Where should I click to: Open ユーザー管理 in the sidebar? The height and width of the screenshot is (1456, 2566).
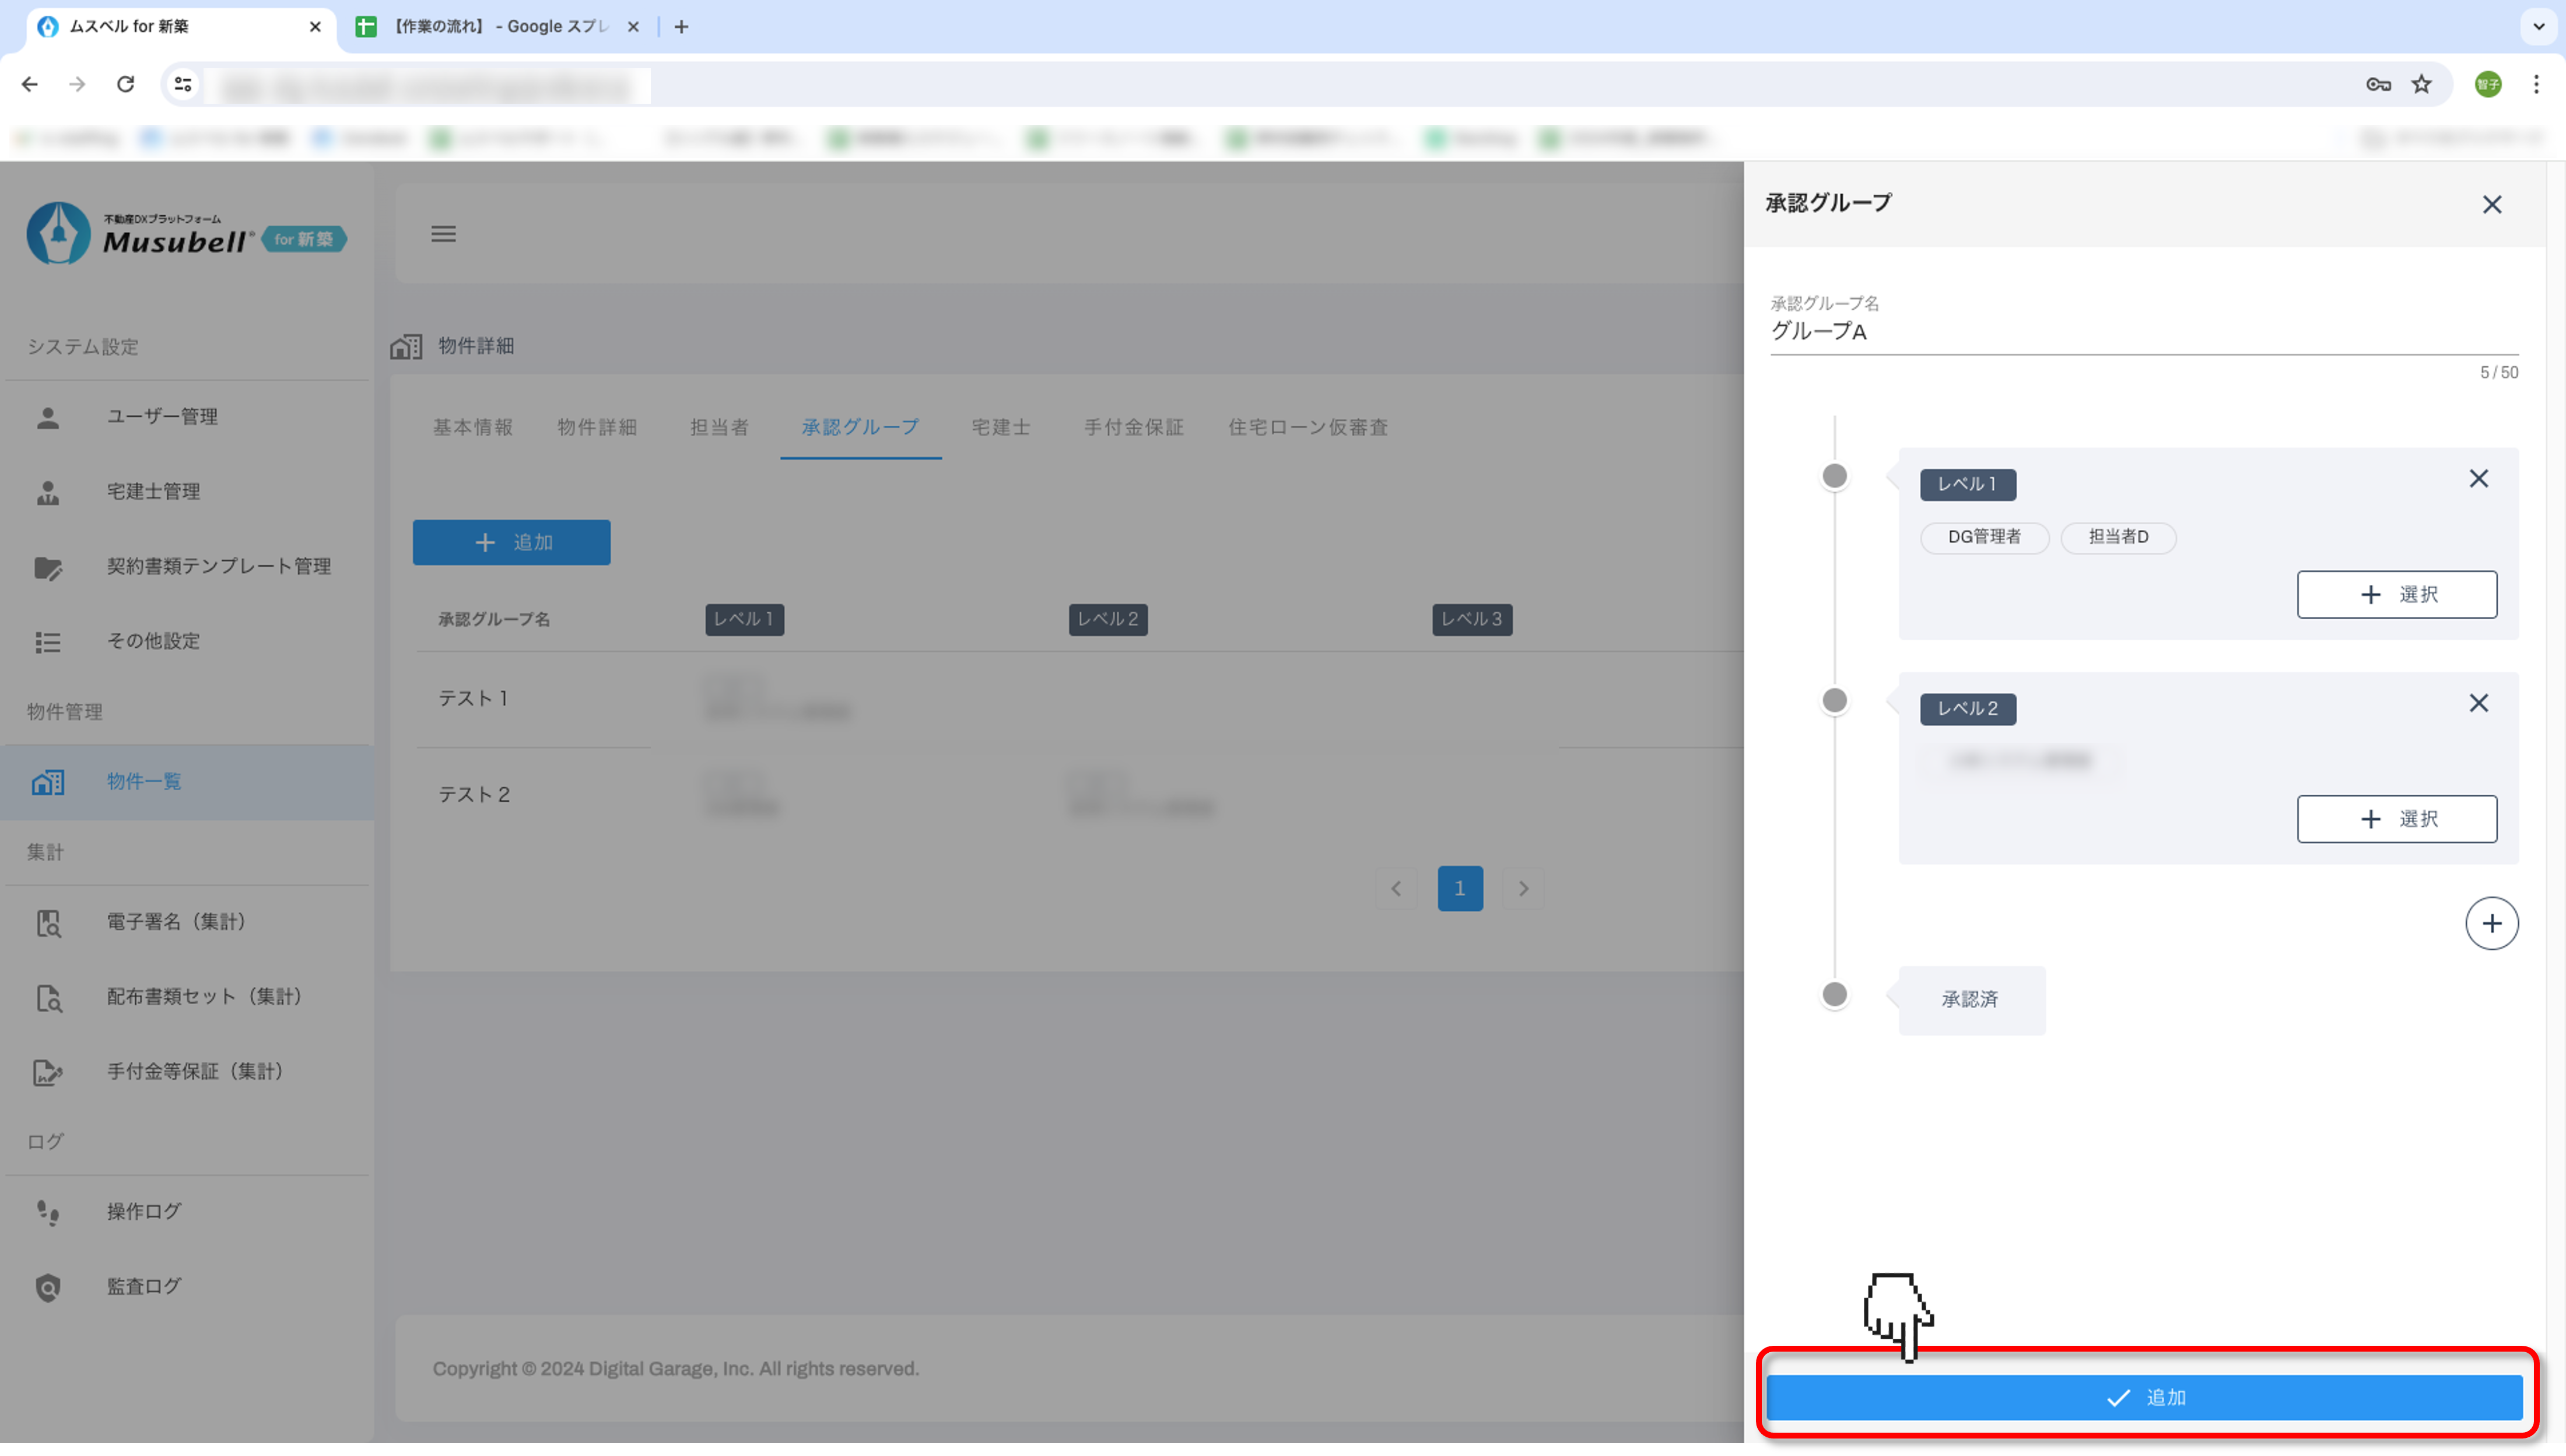(x=162, y=417)
